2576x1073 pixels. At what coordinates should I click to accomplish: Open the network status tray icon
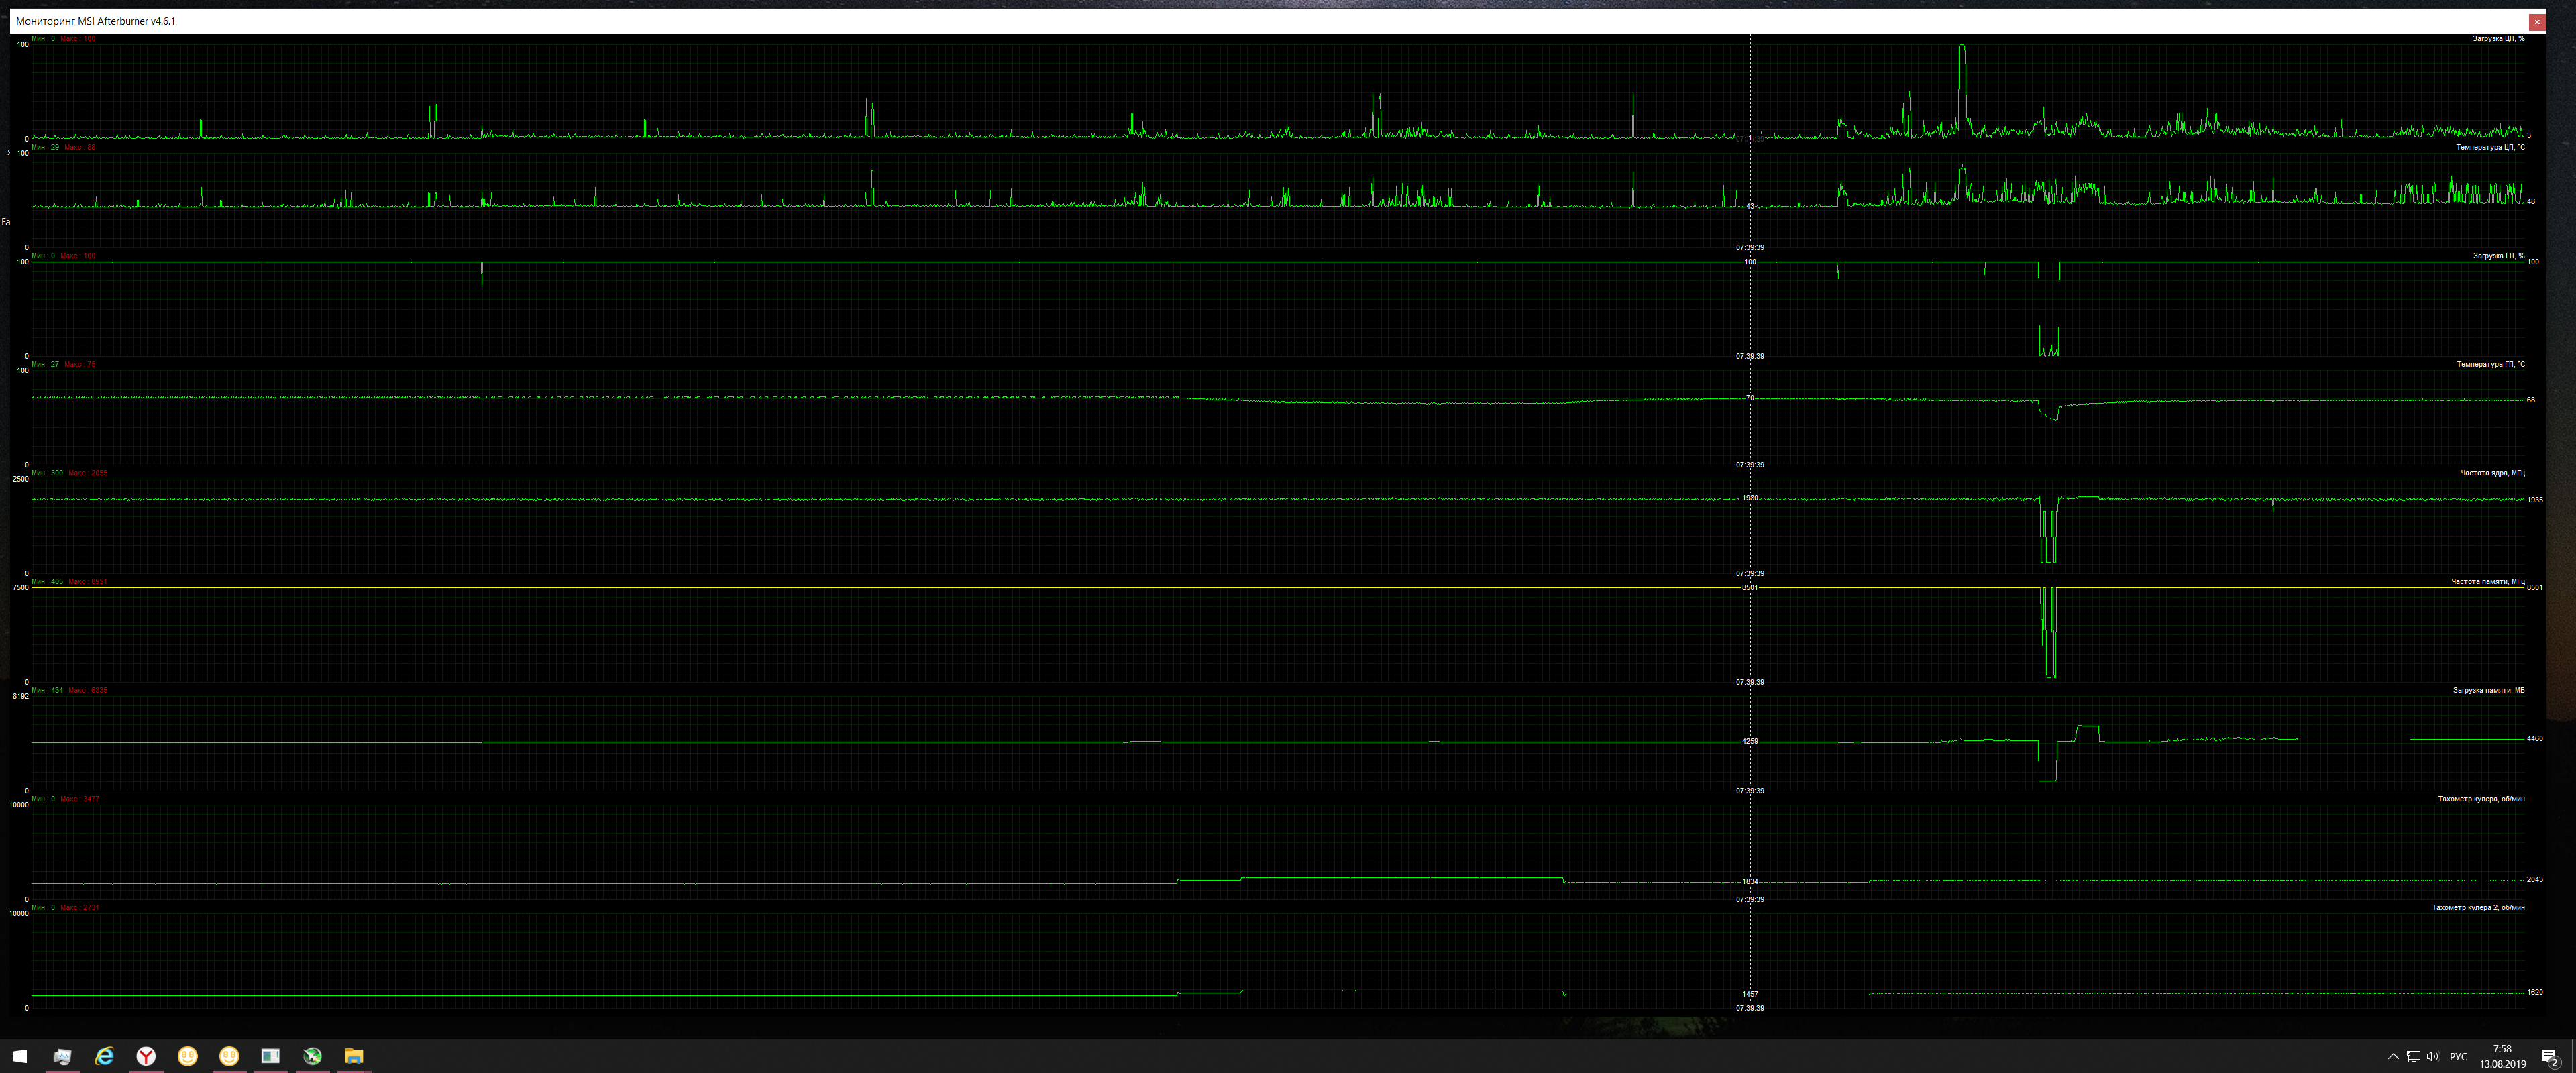[2413, 1056]
